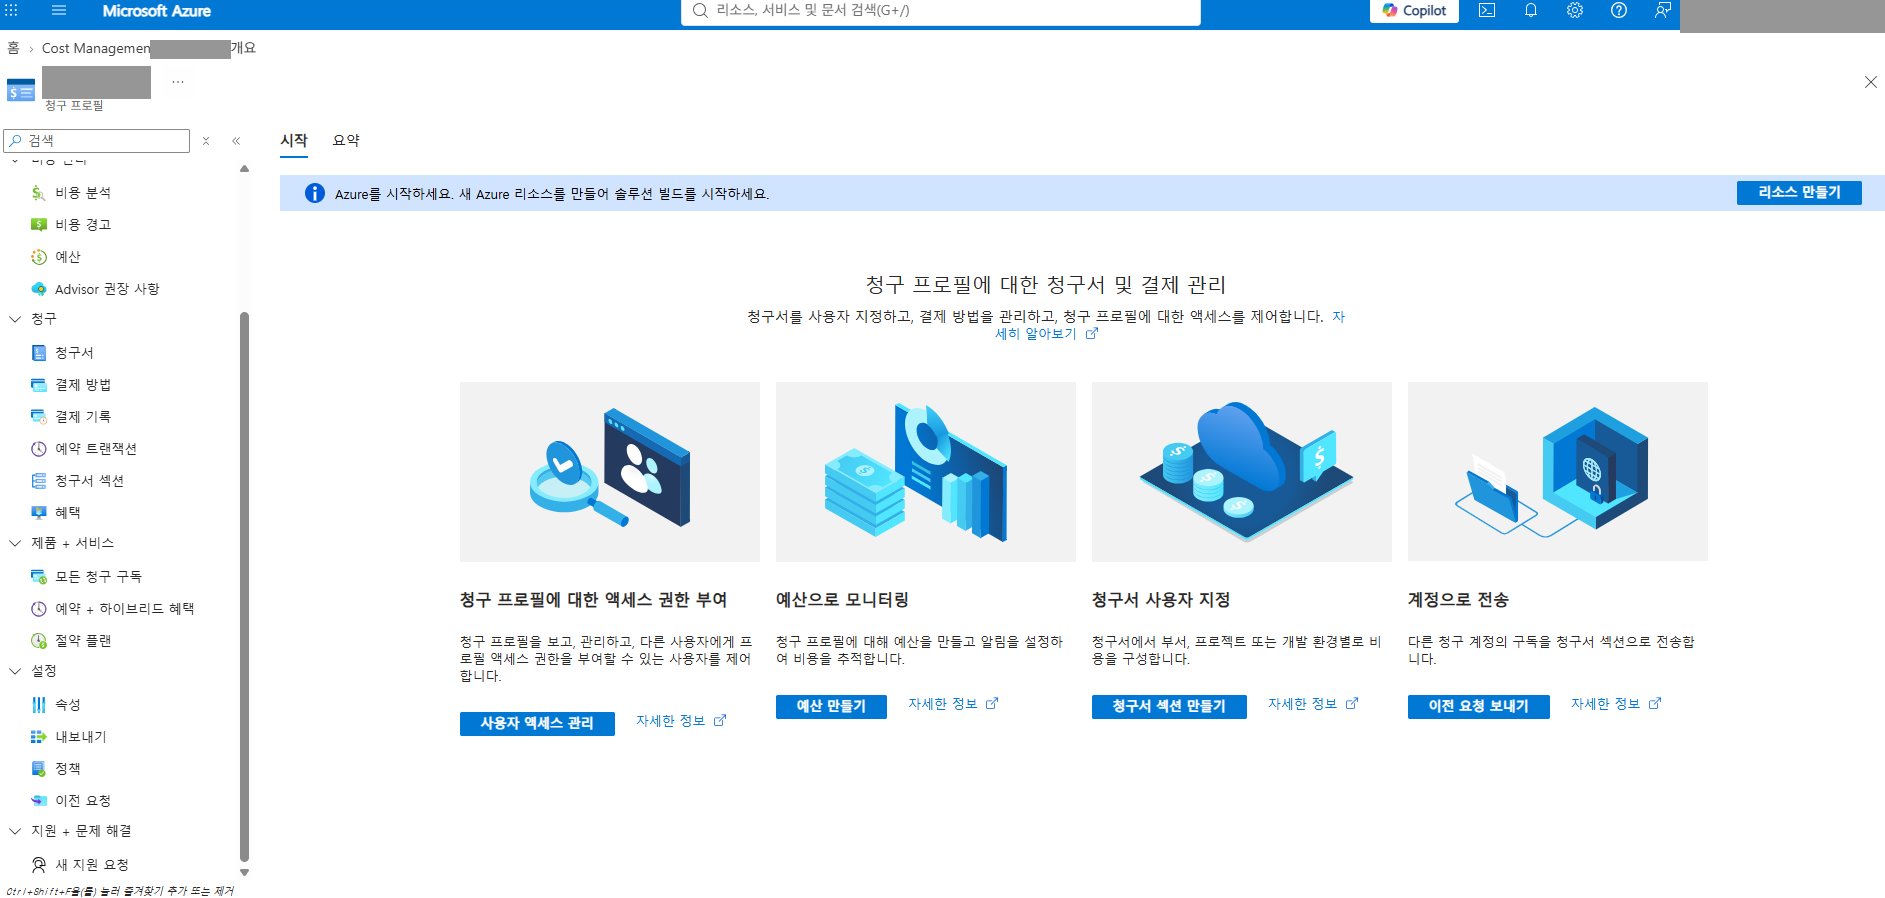Open 결제 기록 in the sidebar
The width and height of the screenshot is (1885, 898).
(82, 417)
